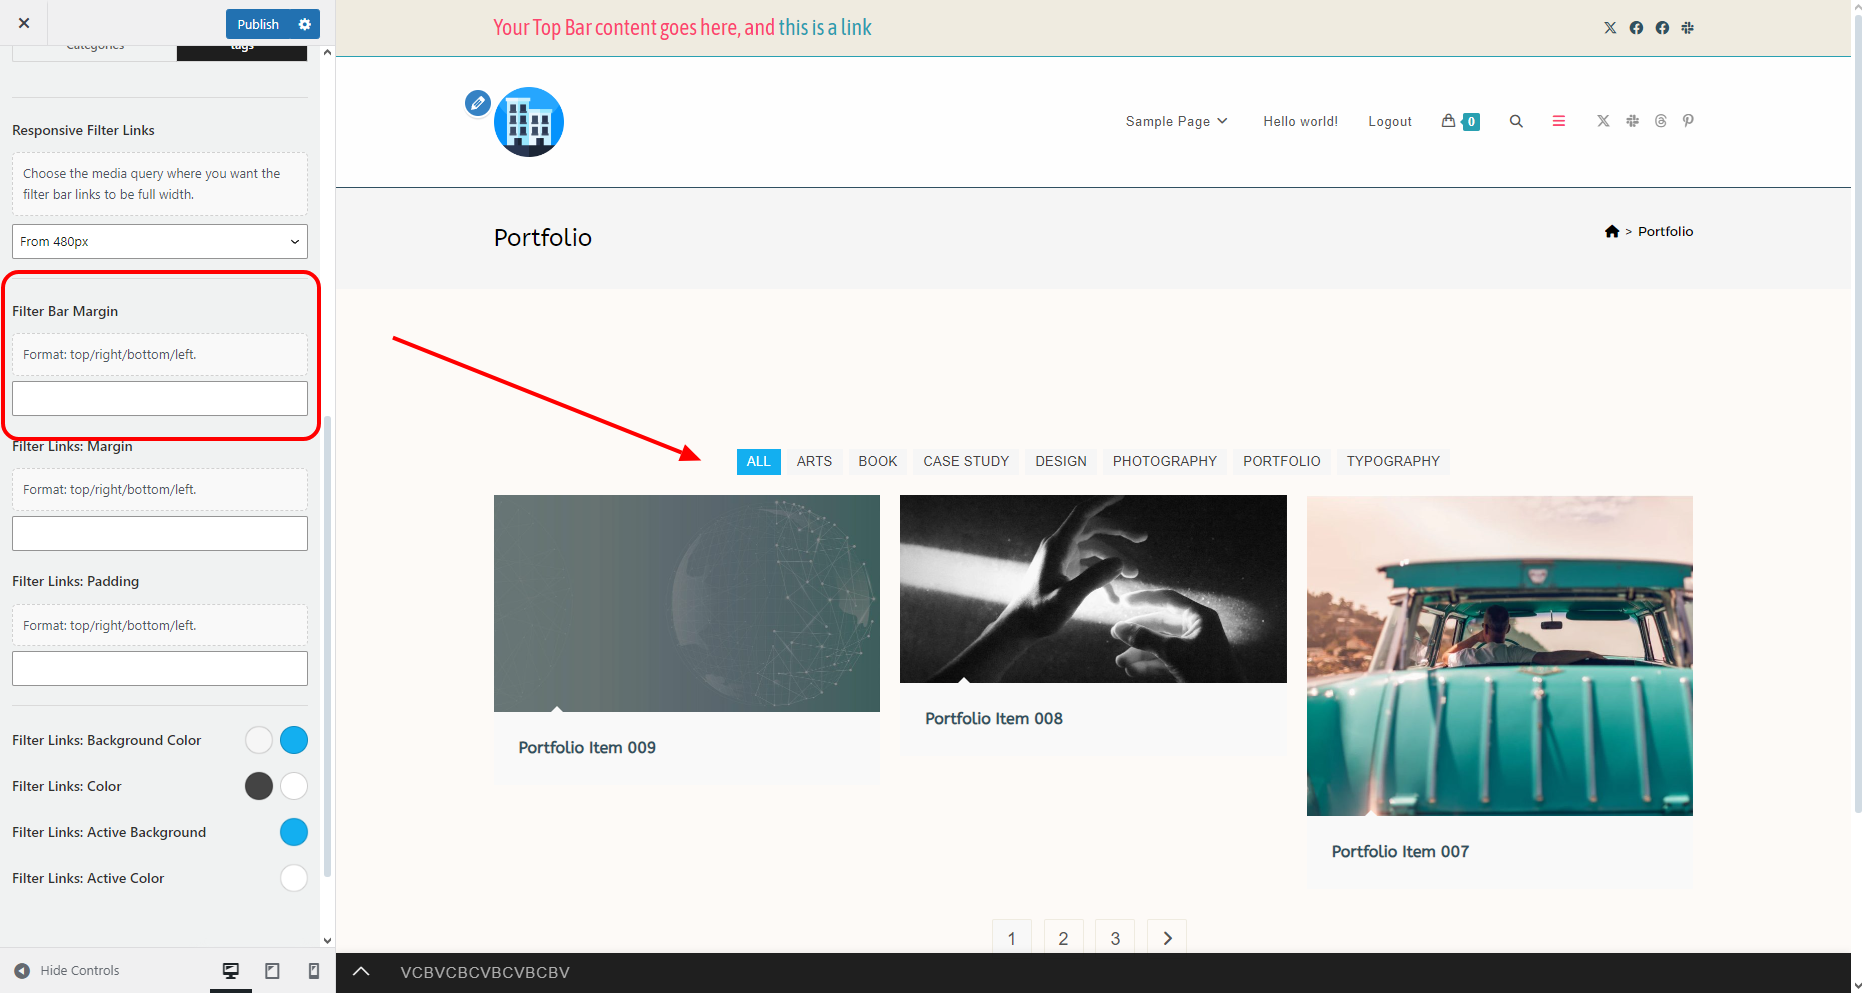Select the TYPOGRAPHY filter
Viewport: 1866px width, 993px height.
pyautogui.click(x=1393, y=461)
